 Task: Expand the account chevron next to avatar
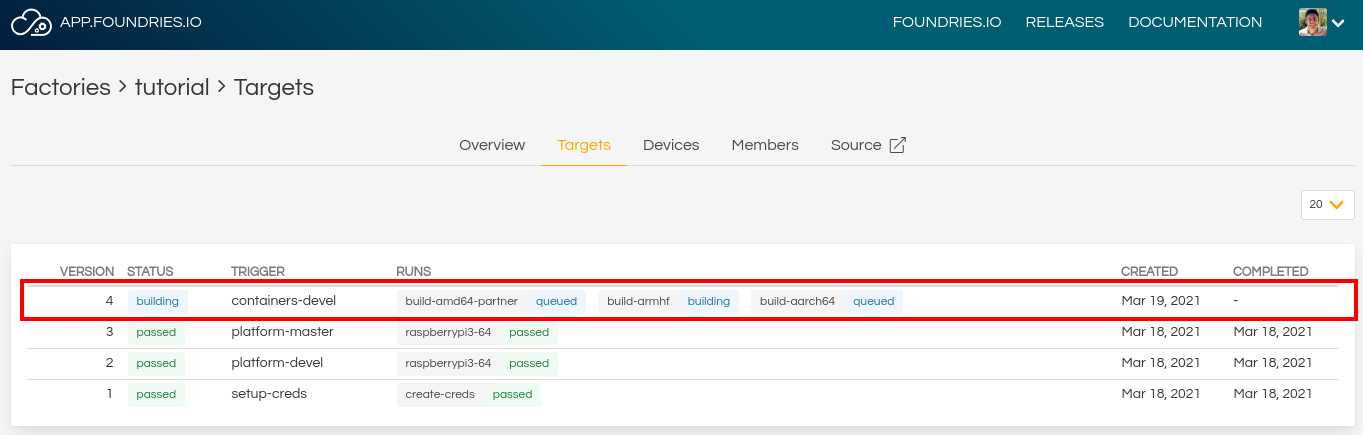tap(1338, 23)
